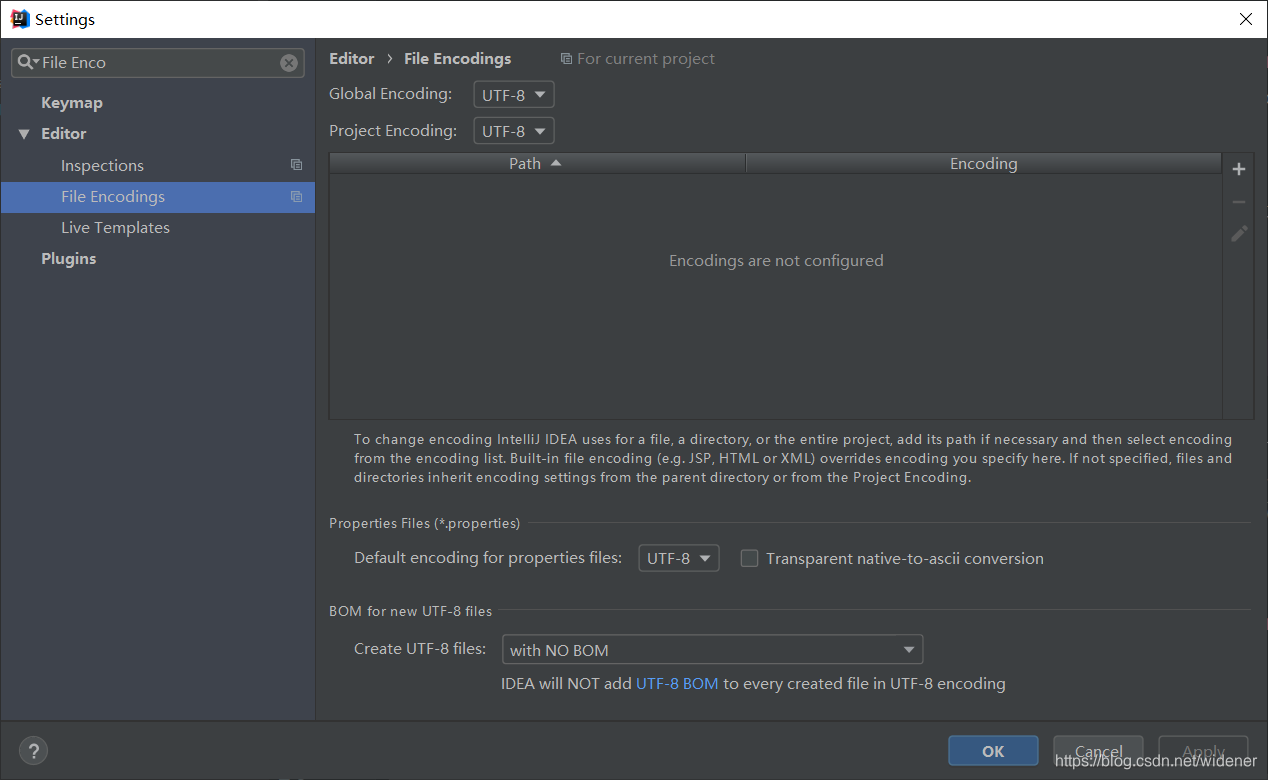Open the Project Encoding dropdown
1268x780 pixels.
click(514, 131)
